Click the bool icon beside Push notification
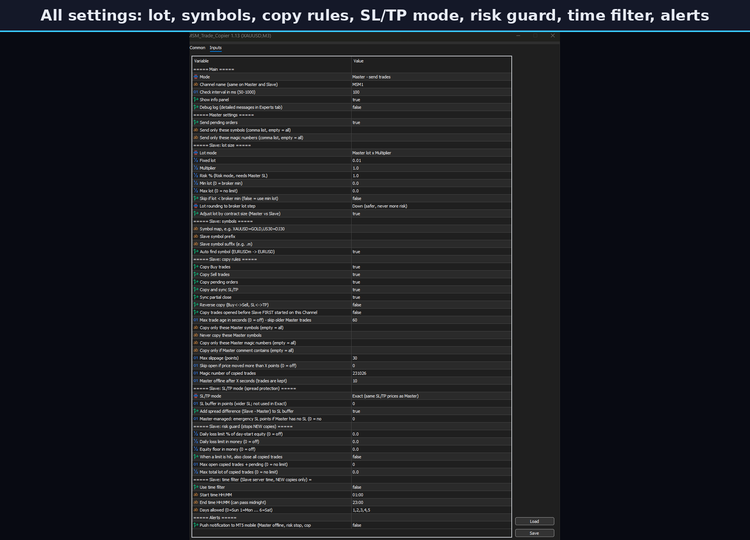 point(196,525)
